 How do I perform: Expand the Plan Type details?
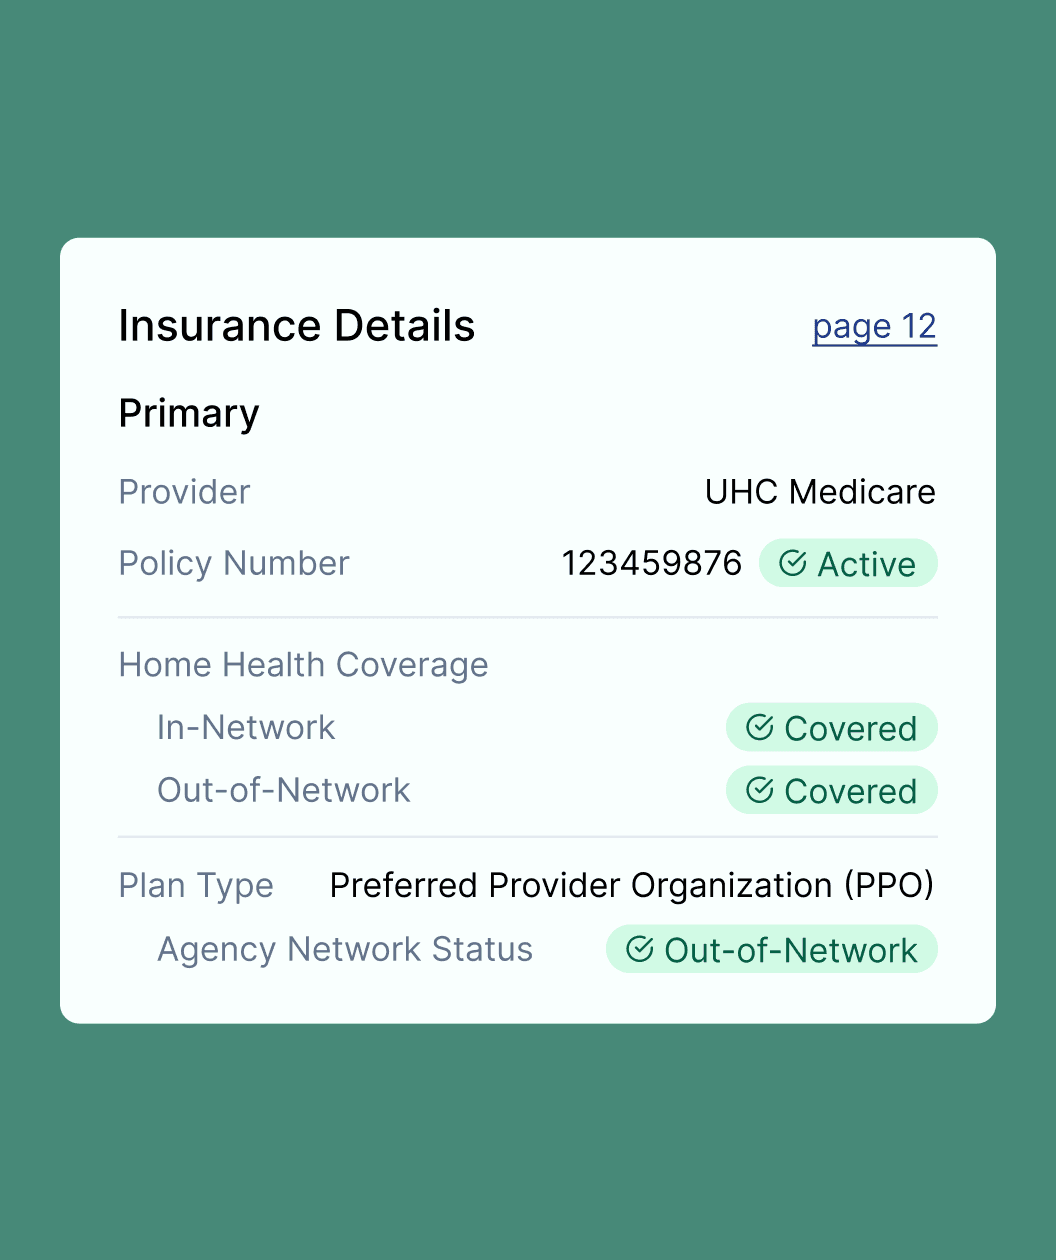tap(196, 885)
